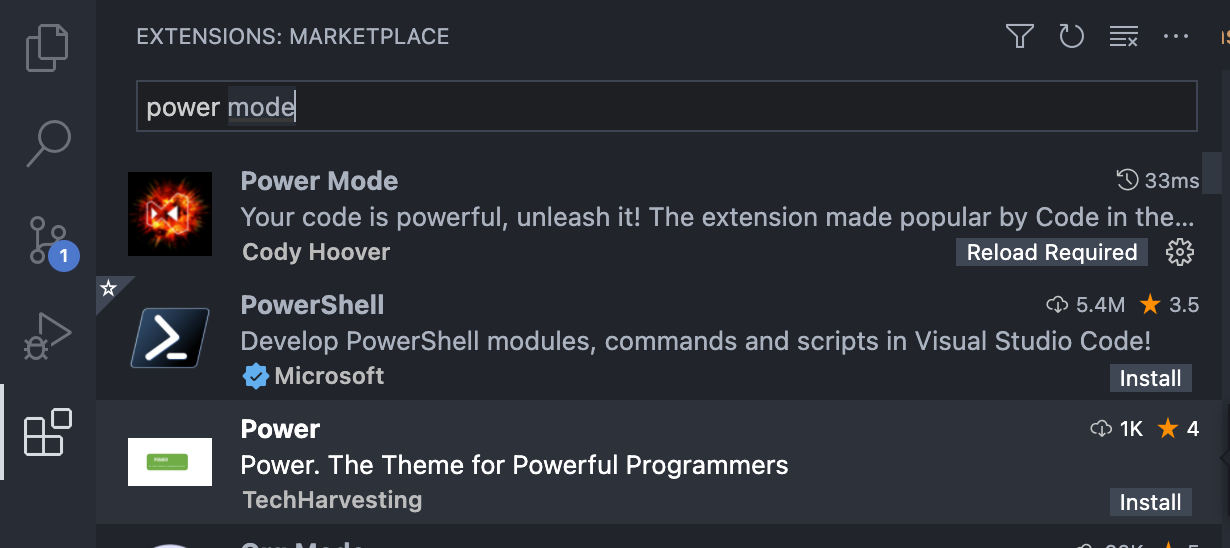Open Power Mode manage gear menu
This screenshot has width=1230, height=548.
(x=1180, y=253)
